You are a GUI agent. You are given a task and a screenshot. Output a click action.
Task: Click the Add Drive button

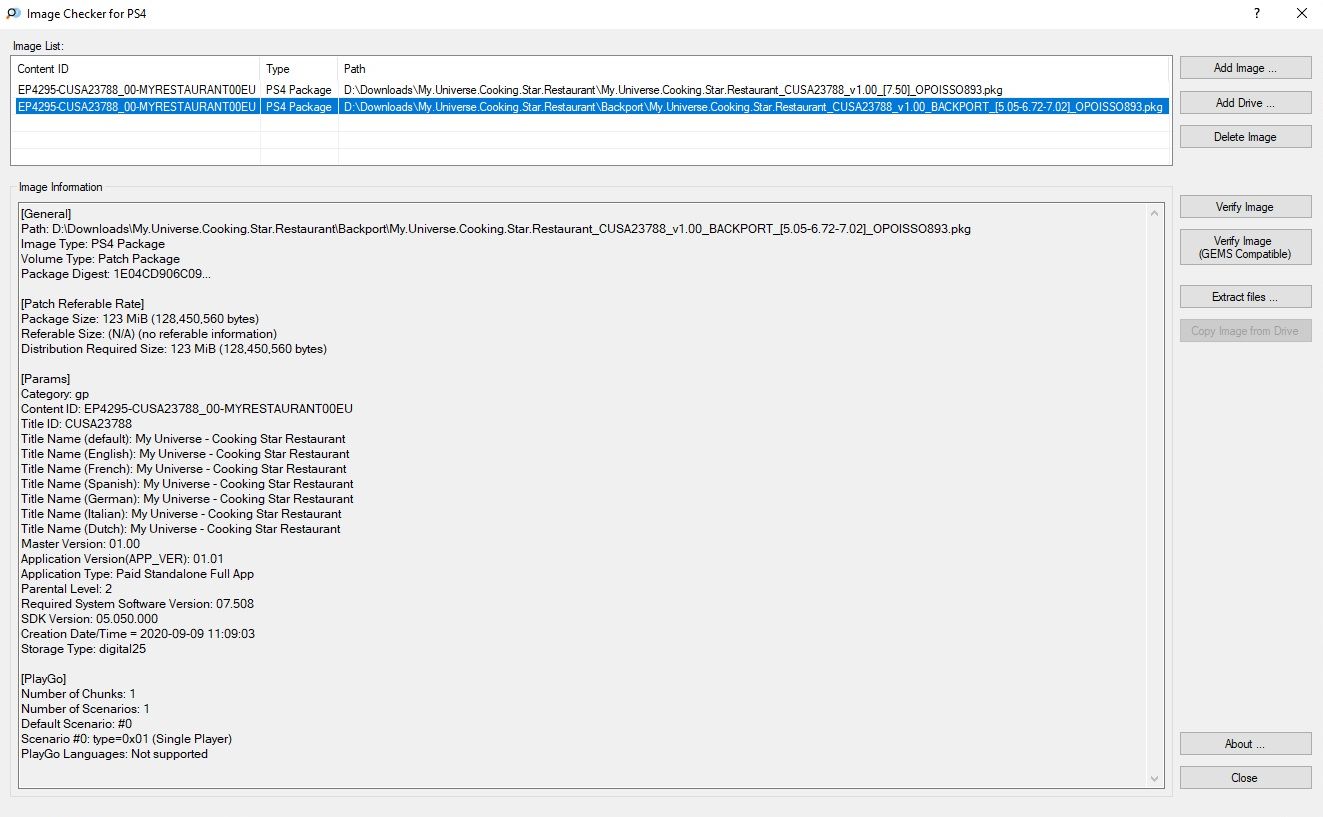pos(1245,102)
